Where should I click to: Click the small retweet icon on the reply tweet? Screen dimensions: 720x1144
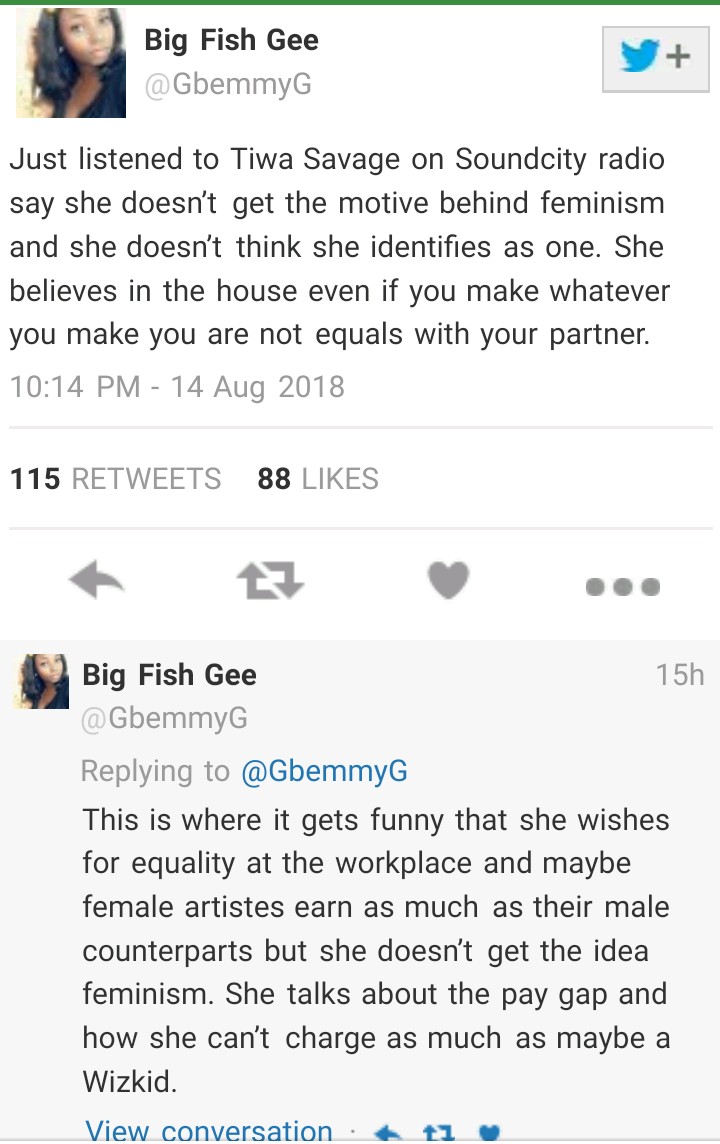click(439, 1133)
